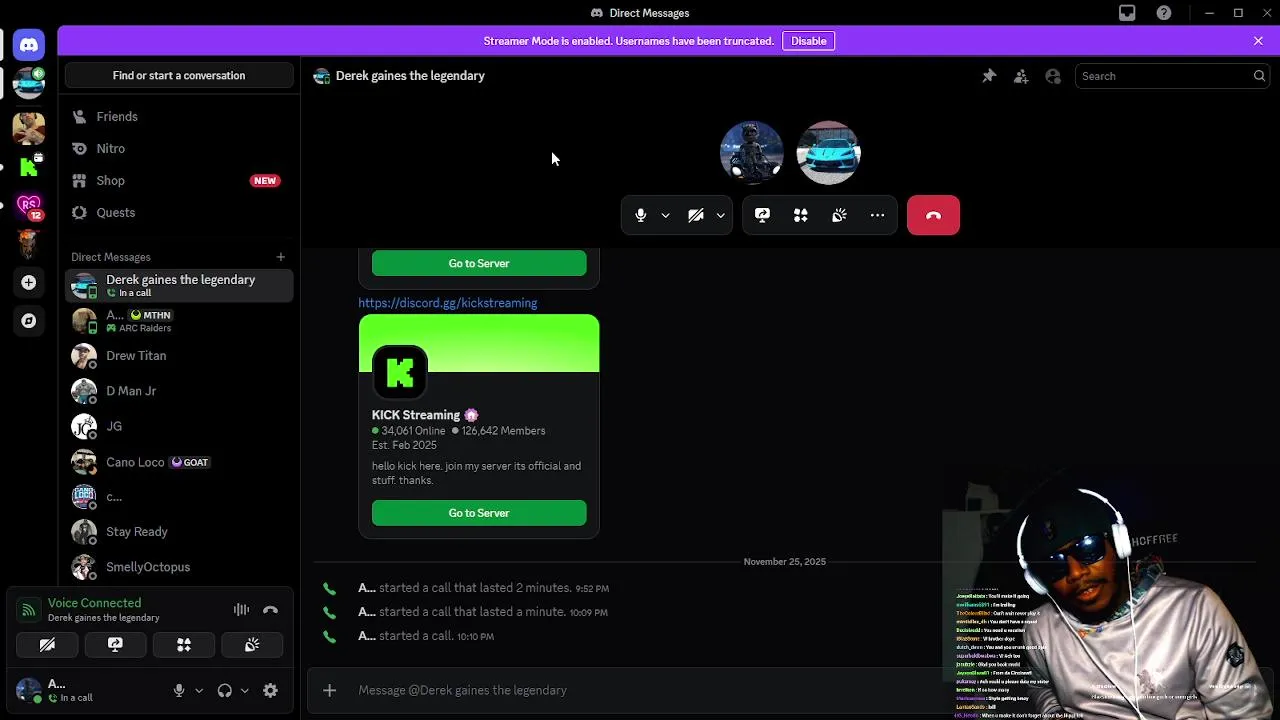
Task: Open Activities icon in call controls
Action: [x=801, y=215]
